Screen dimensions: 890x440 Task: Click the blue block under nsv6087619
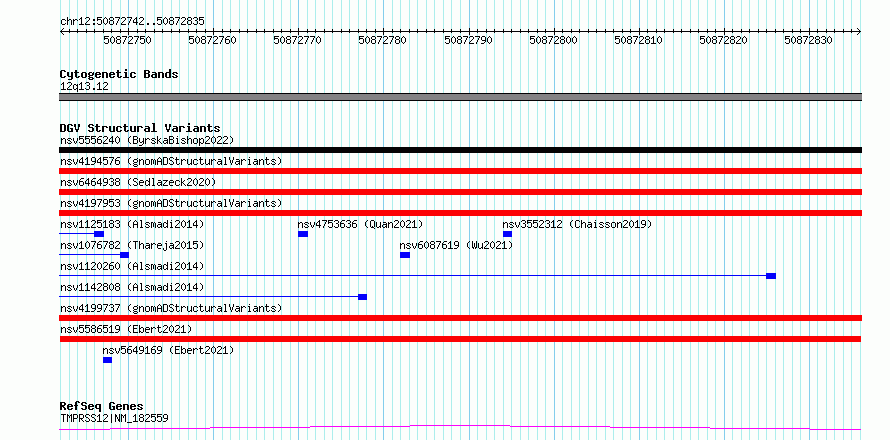pos(405,255)
